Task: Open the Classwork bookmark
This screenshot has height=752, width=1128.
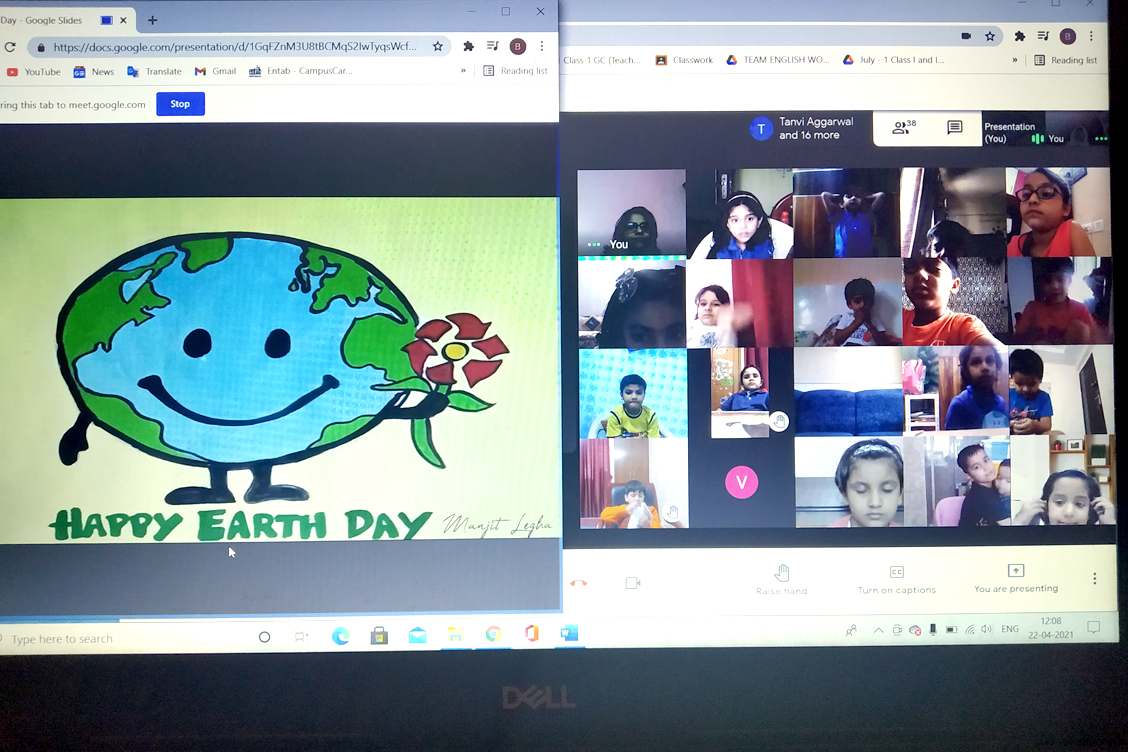Action: (684, 60)
